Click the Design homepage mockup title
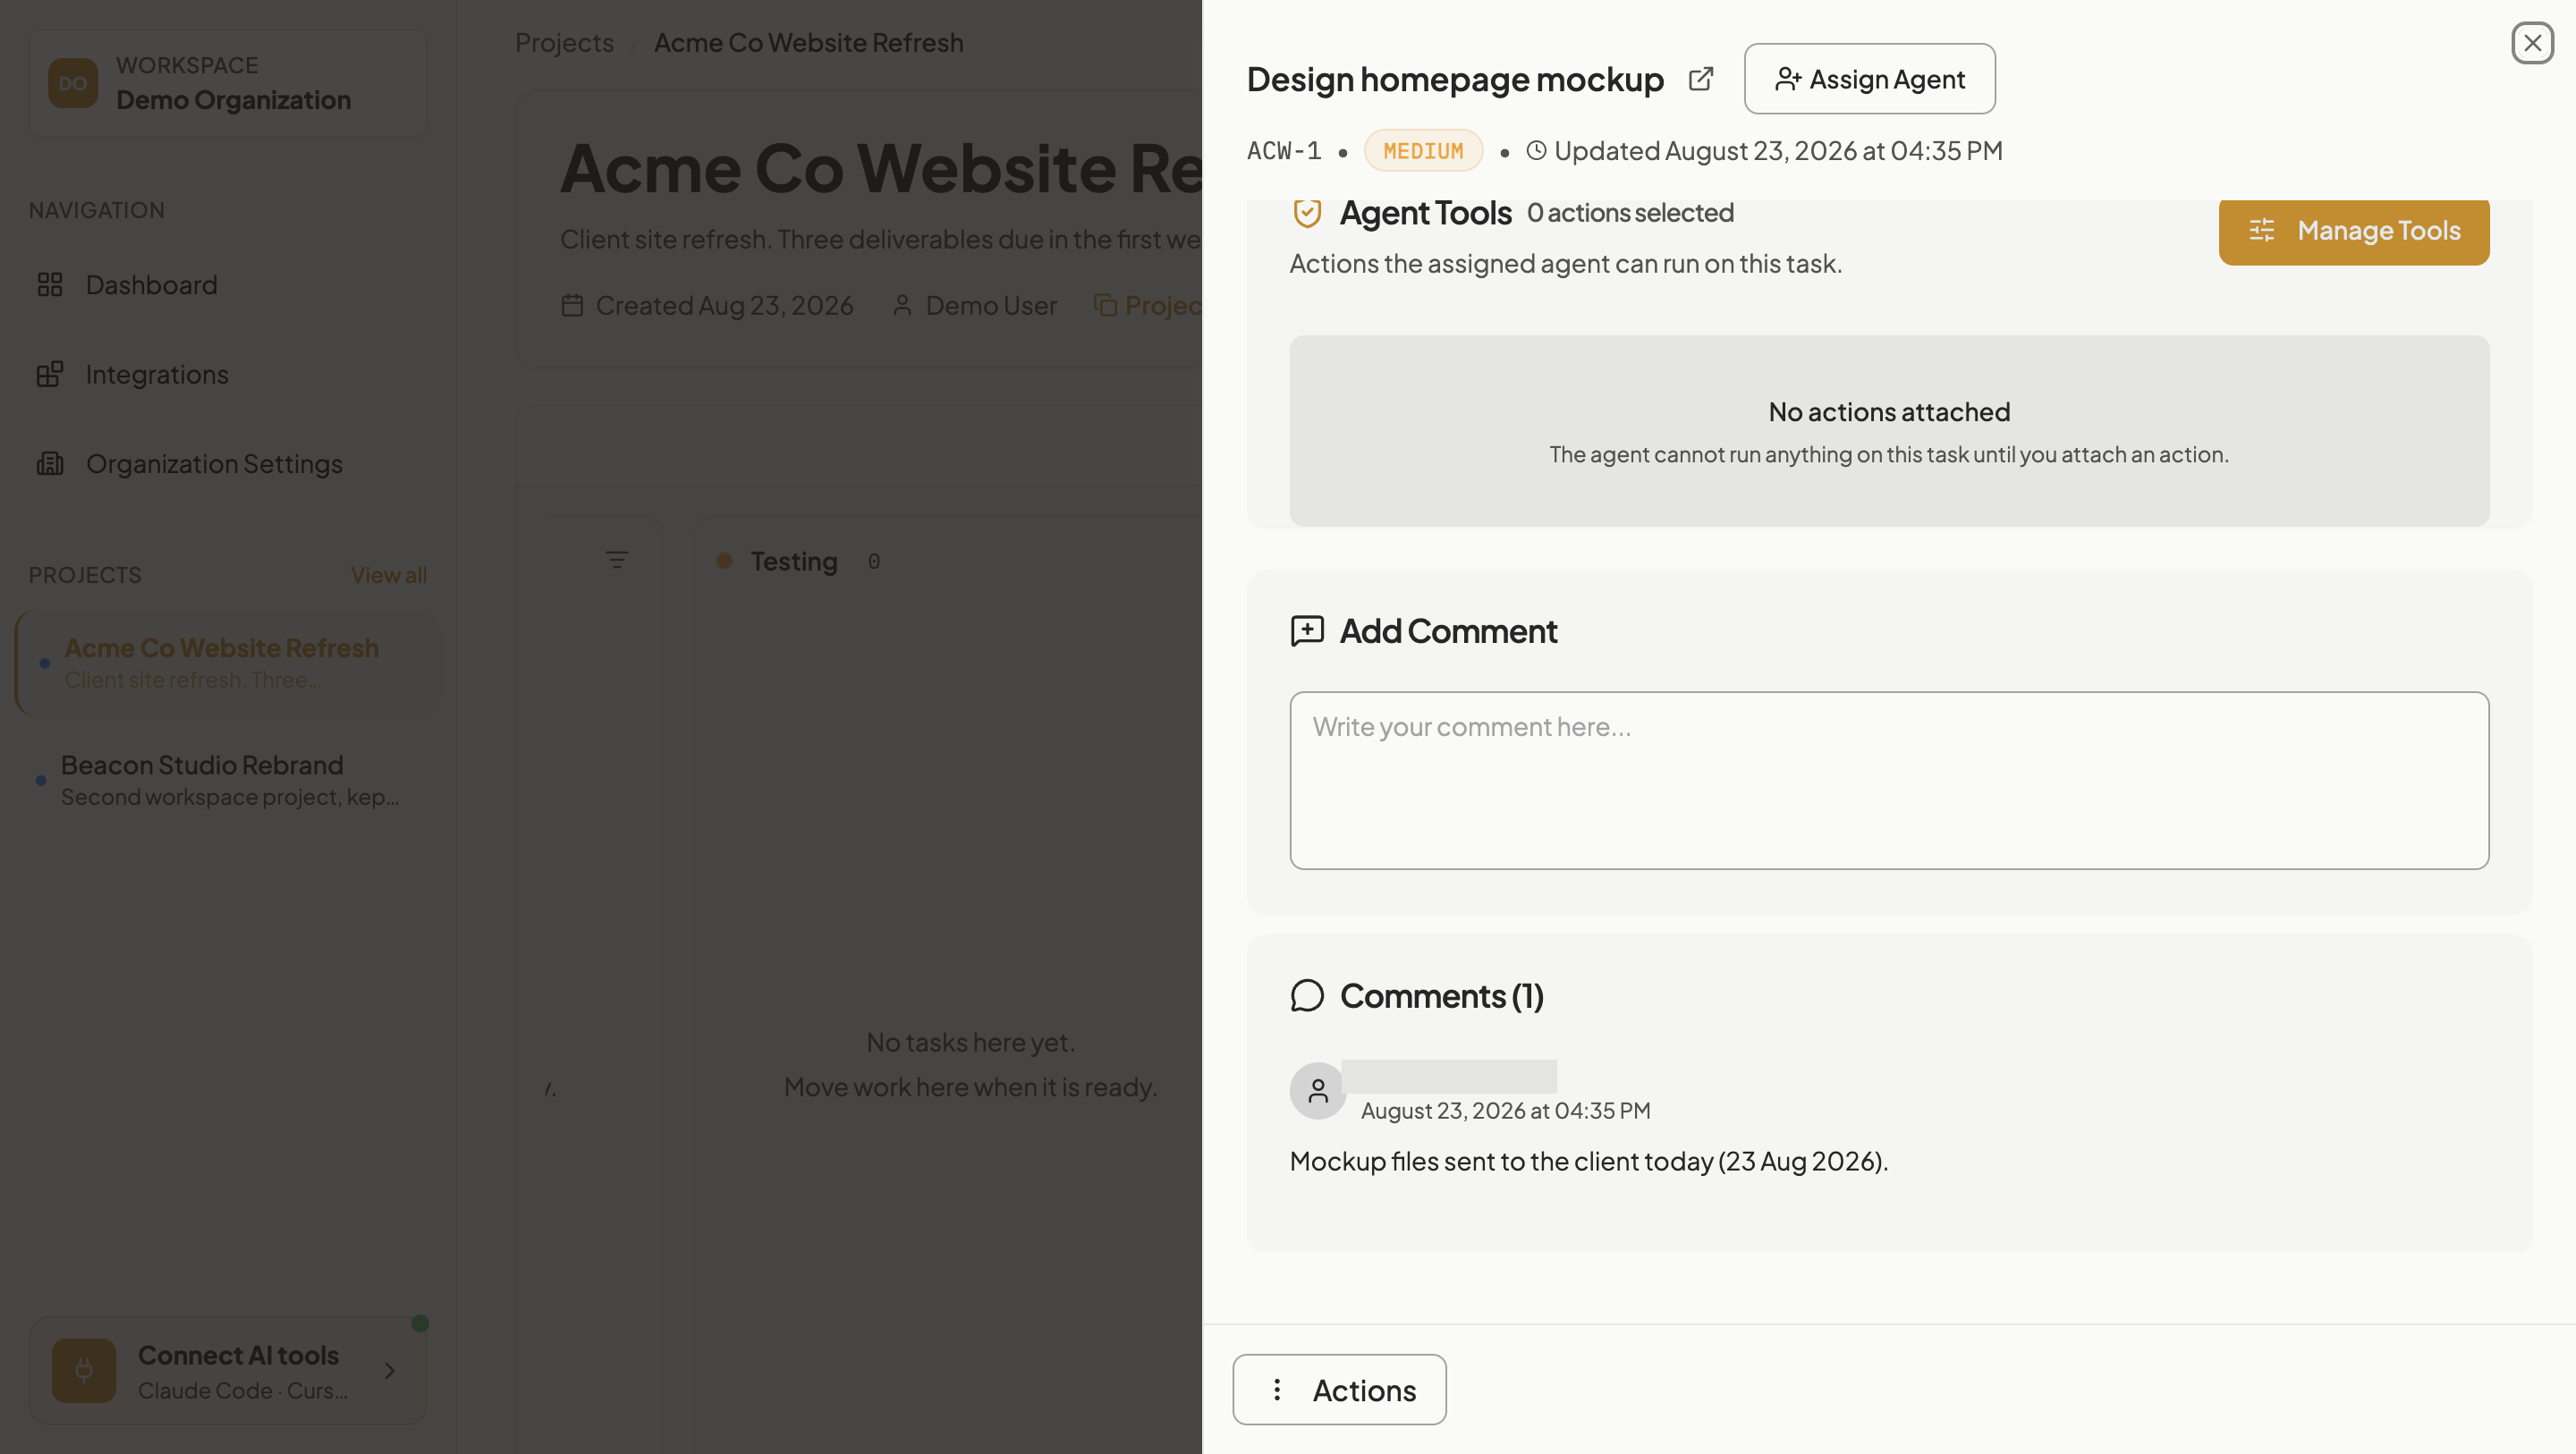The width and height of the screenshot is (2576, 1454). (1455, 79)
